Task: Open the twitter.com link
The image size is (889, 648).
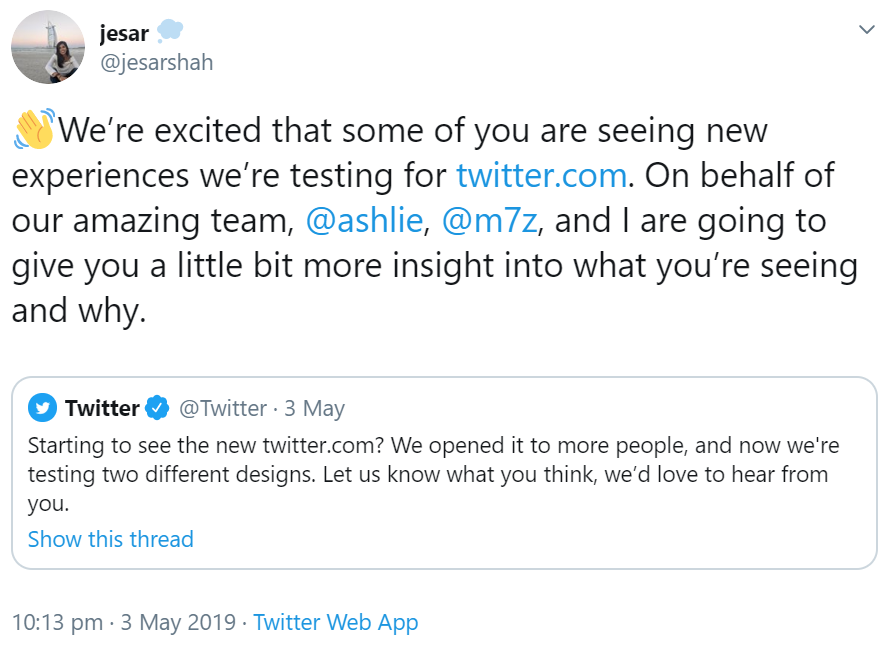Action: (x=540, y=174)
